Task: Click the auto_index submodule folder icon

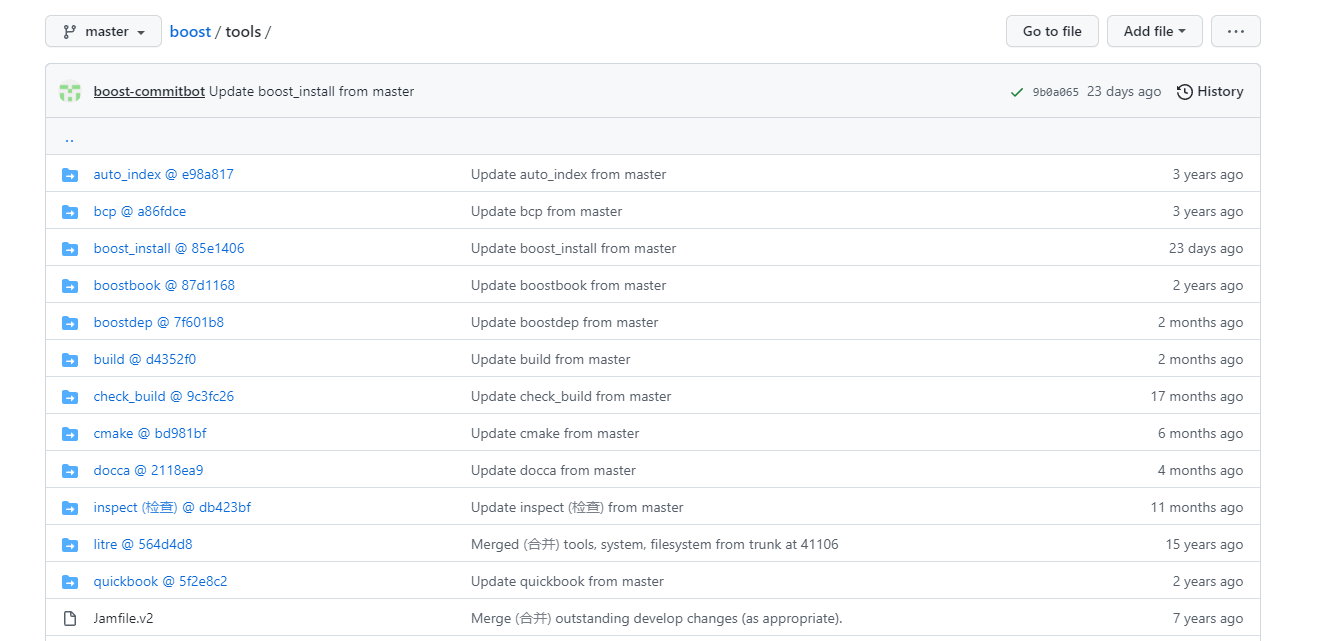Action: coord(70,175)
